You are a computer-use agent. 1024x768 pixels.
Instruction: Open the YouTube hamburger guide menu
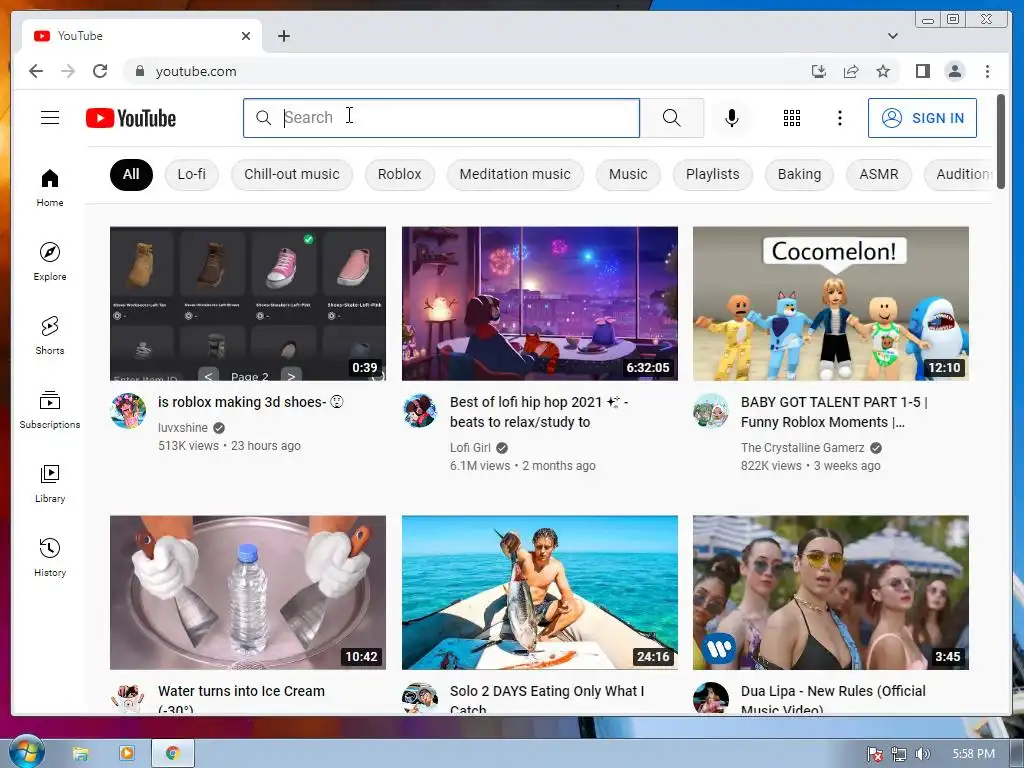pos(50,118)
